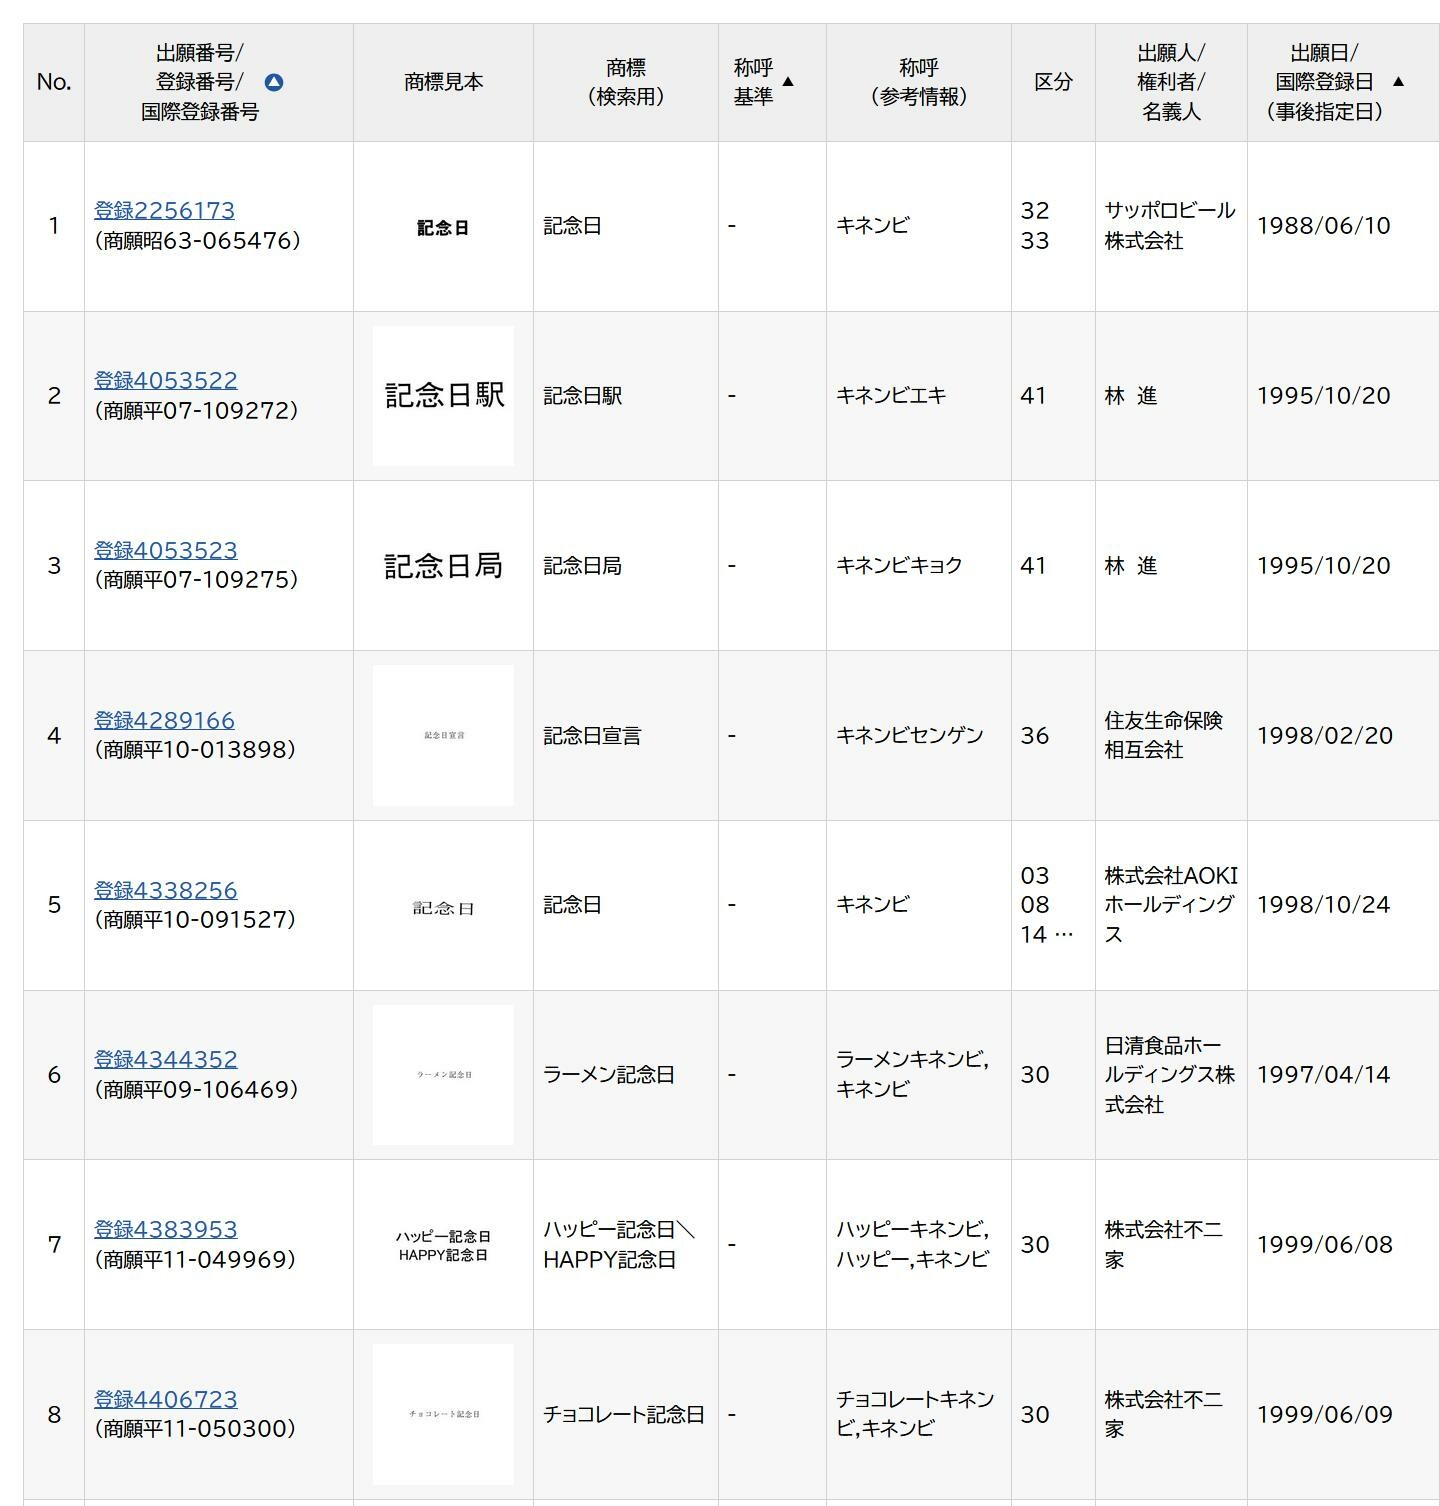The image size is (1440, 1506).
Task: Click the サッポロビール株式会社 applicant cell
Action: [x=1170, y=226]
